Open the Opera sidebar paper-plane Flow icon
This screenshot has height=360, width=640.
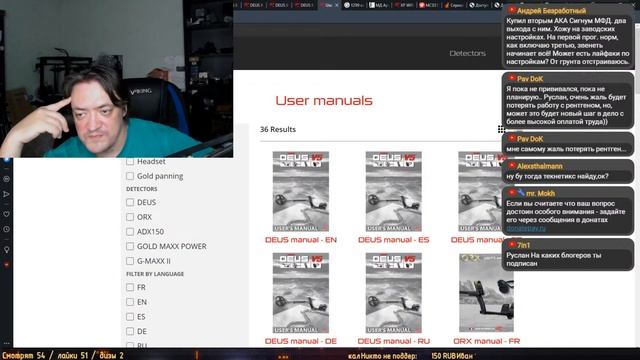[6, 194]
